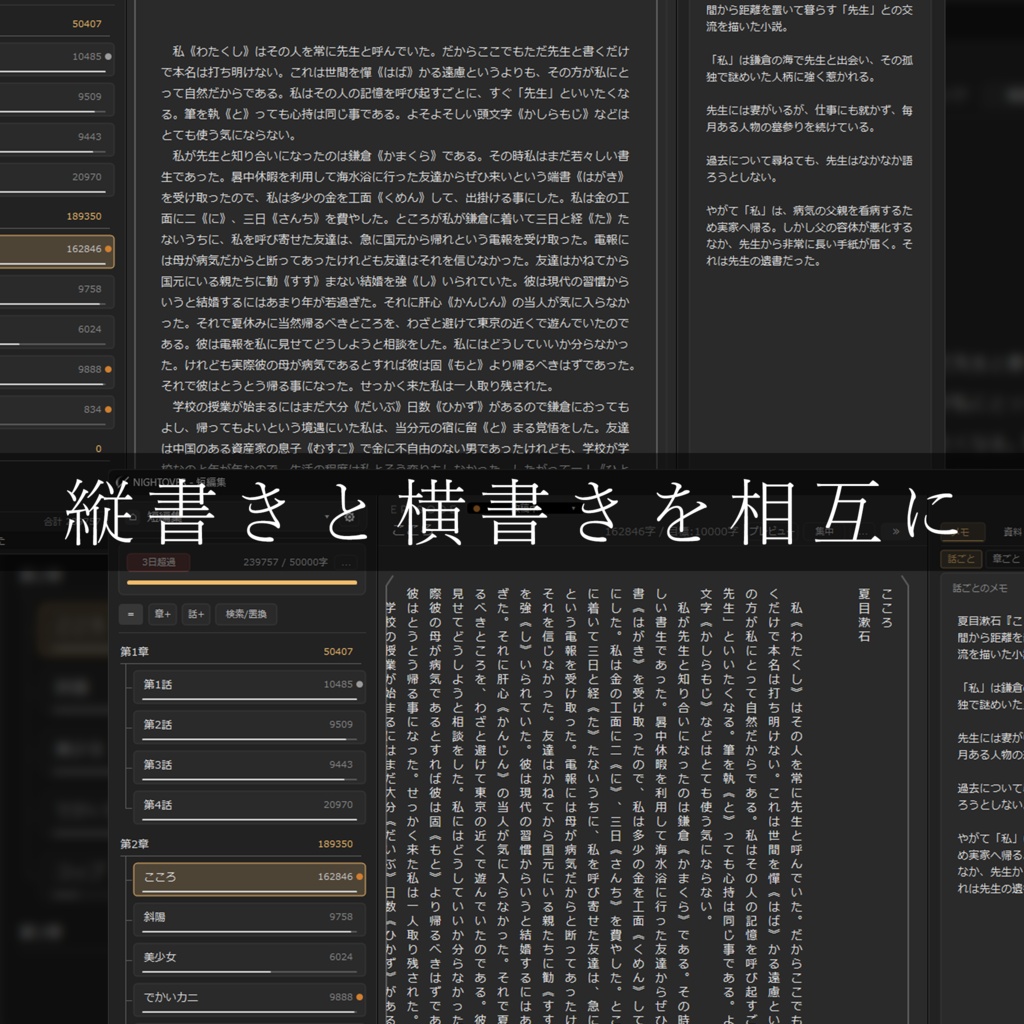Screen dimensions: 1024x1024
Task: Click the 3日超過 overdue badge
Action: [159, 562]
